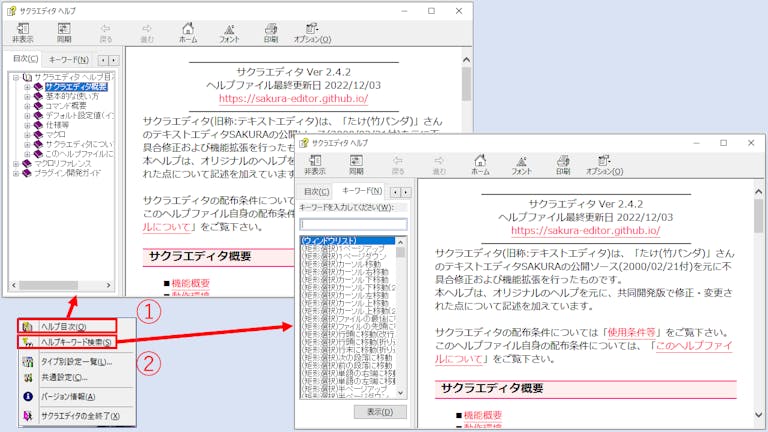Click 非表示 icon in back help window
This screenshot has height=432, width=768.
23,33
